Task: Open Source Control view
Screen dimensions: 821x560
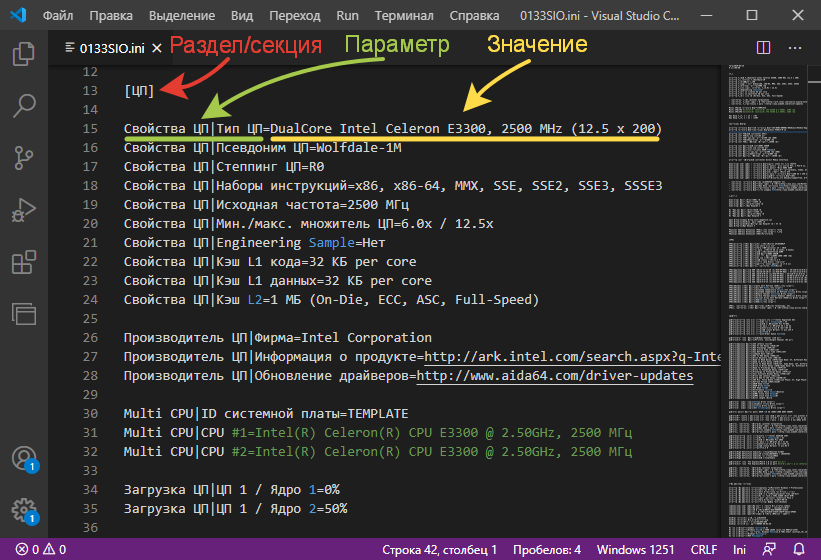Action: click(23, 158)
